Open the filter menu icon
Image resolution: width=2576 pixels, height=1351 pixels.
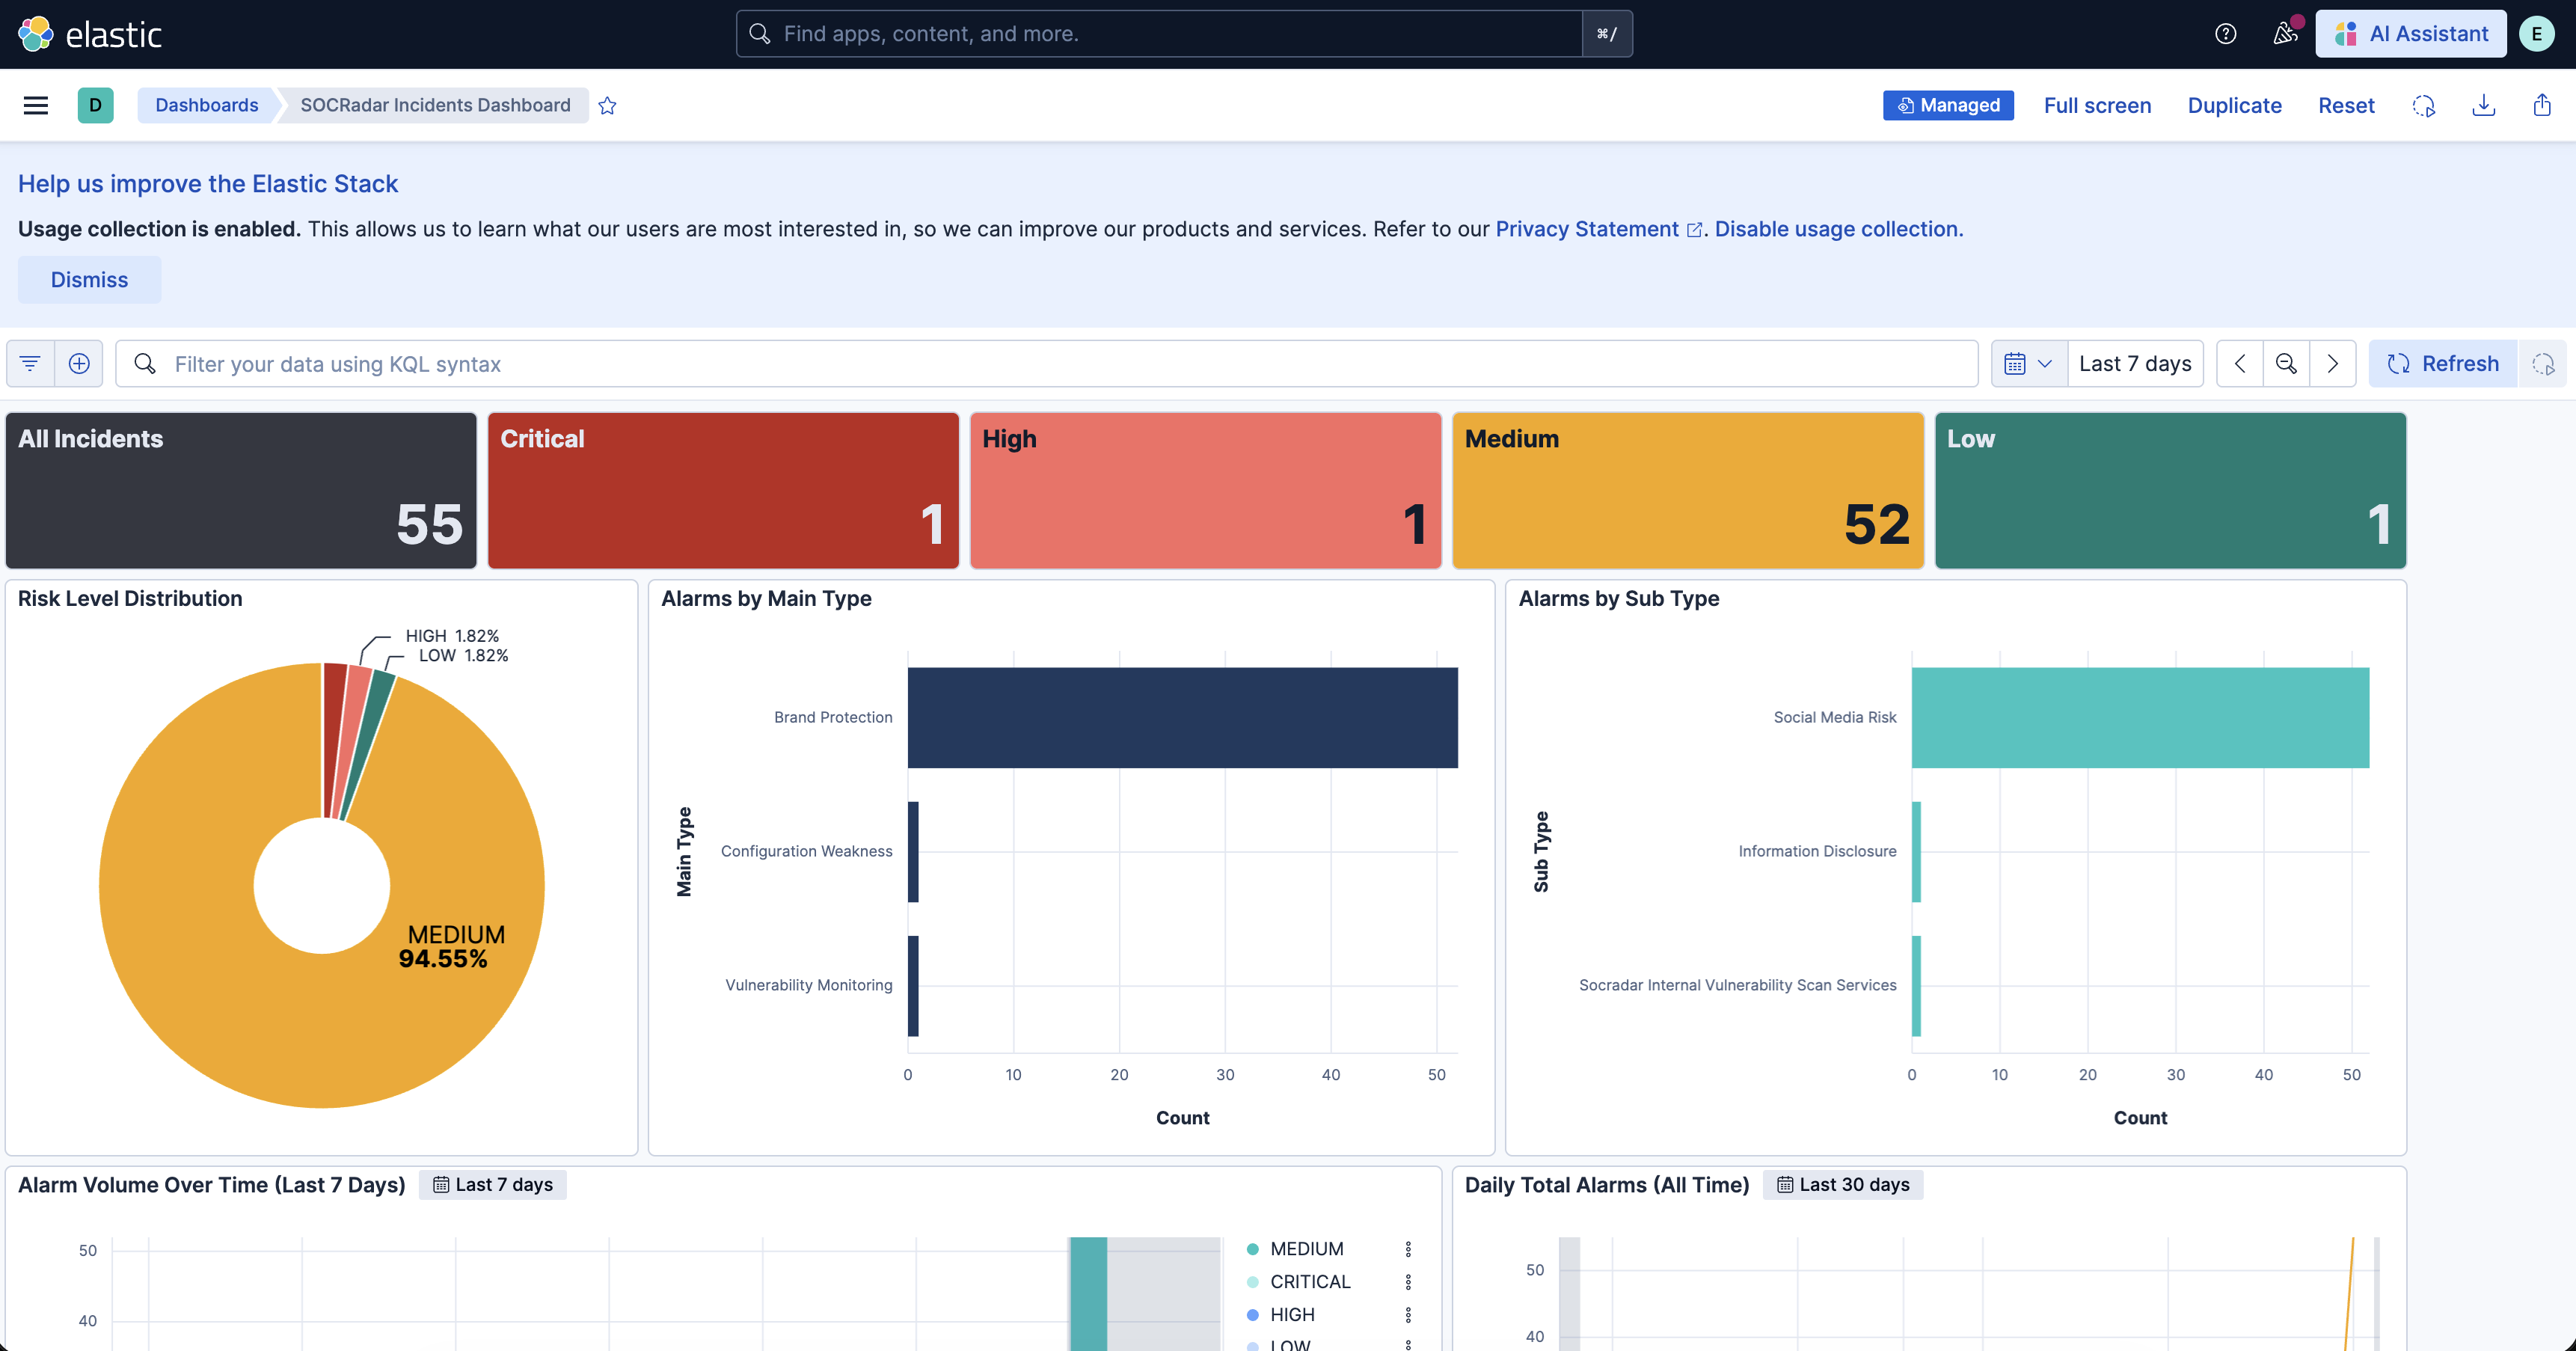(30, 364)
